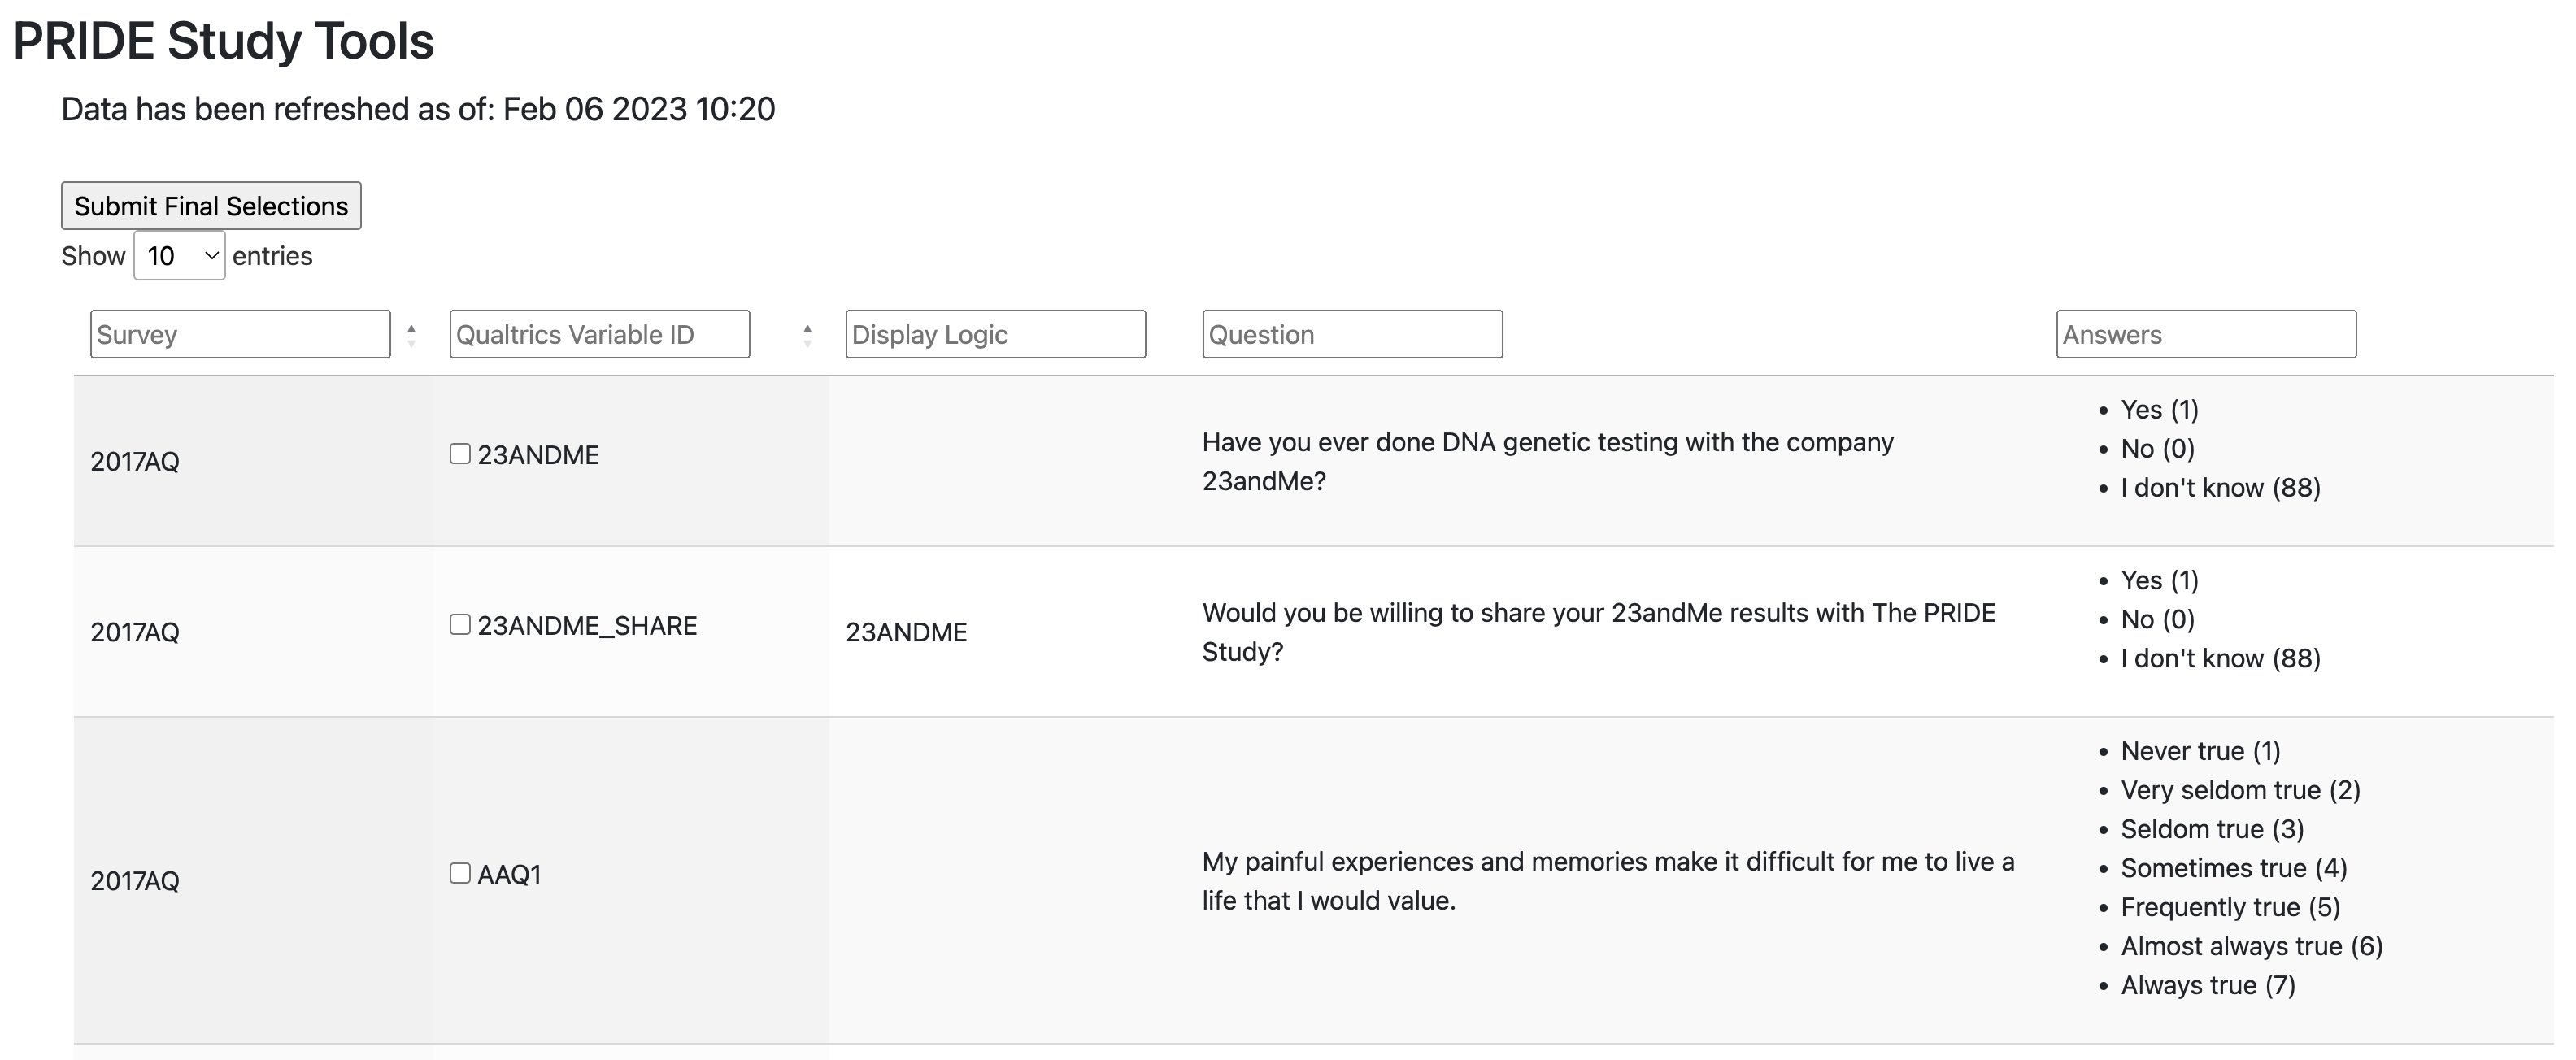This screenshot has height=1060, width=2576.
Task: Focus the Display Logic filter field
Action: tap(996, 334)
